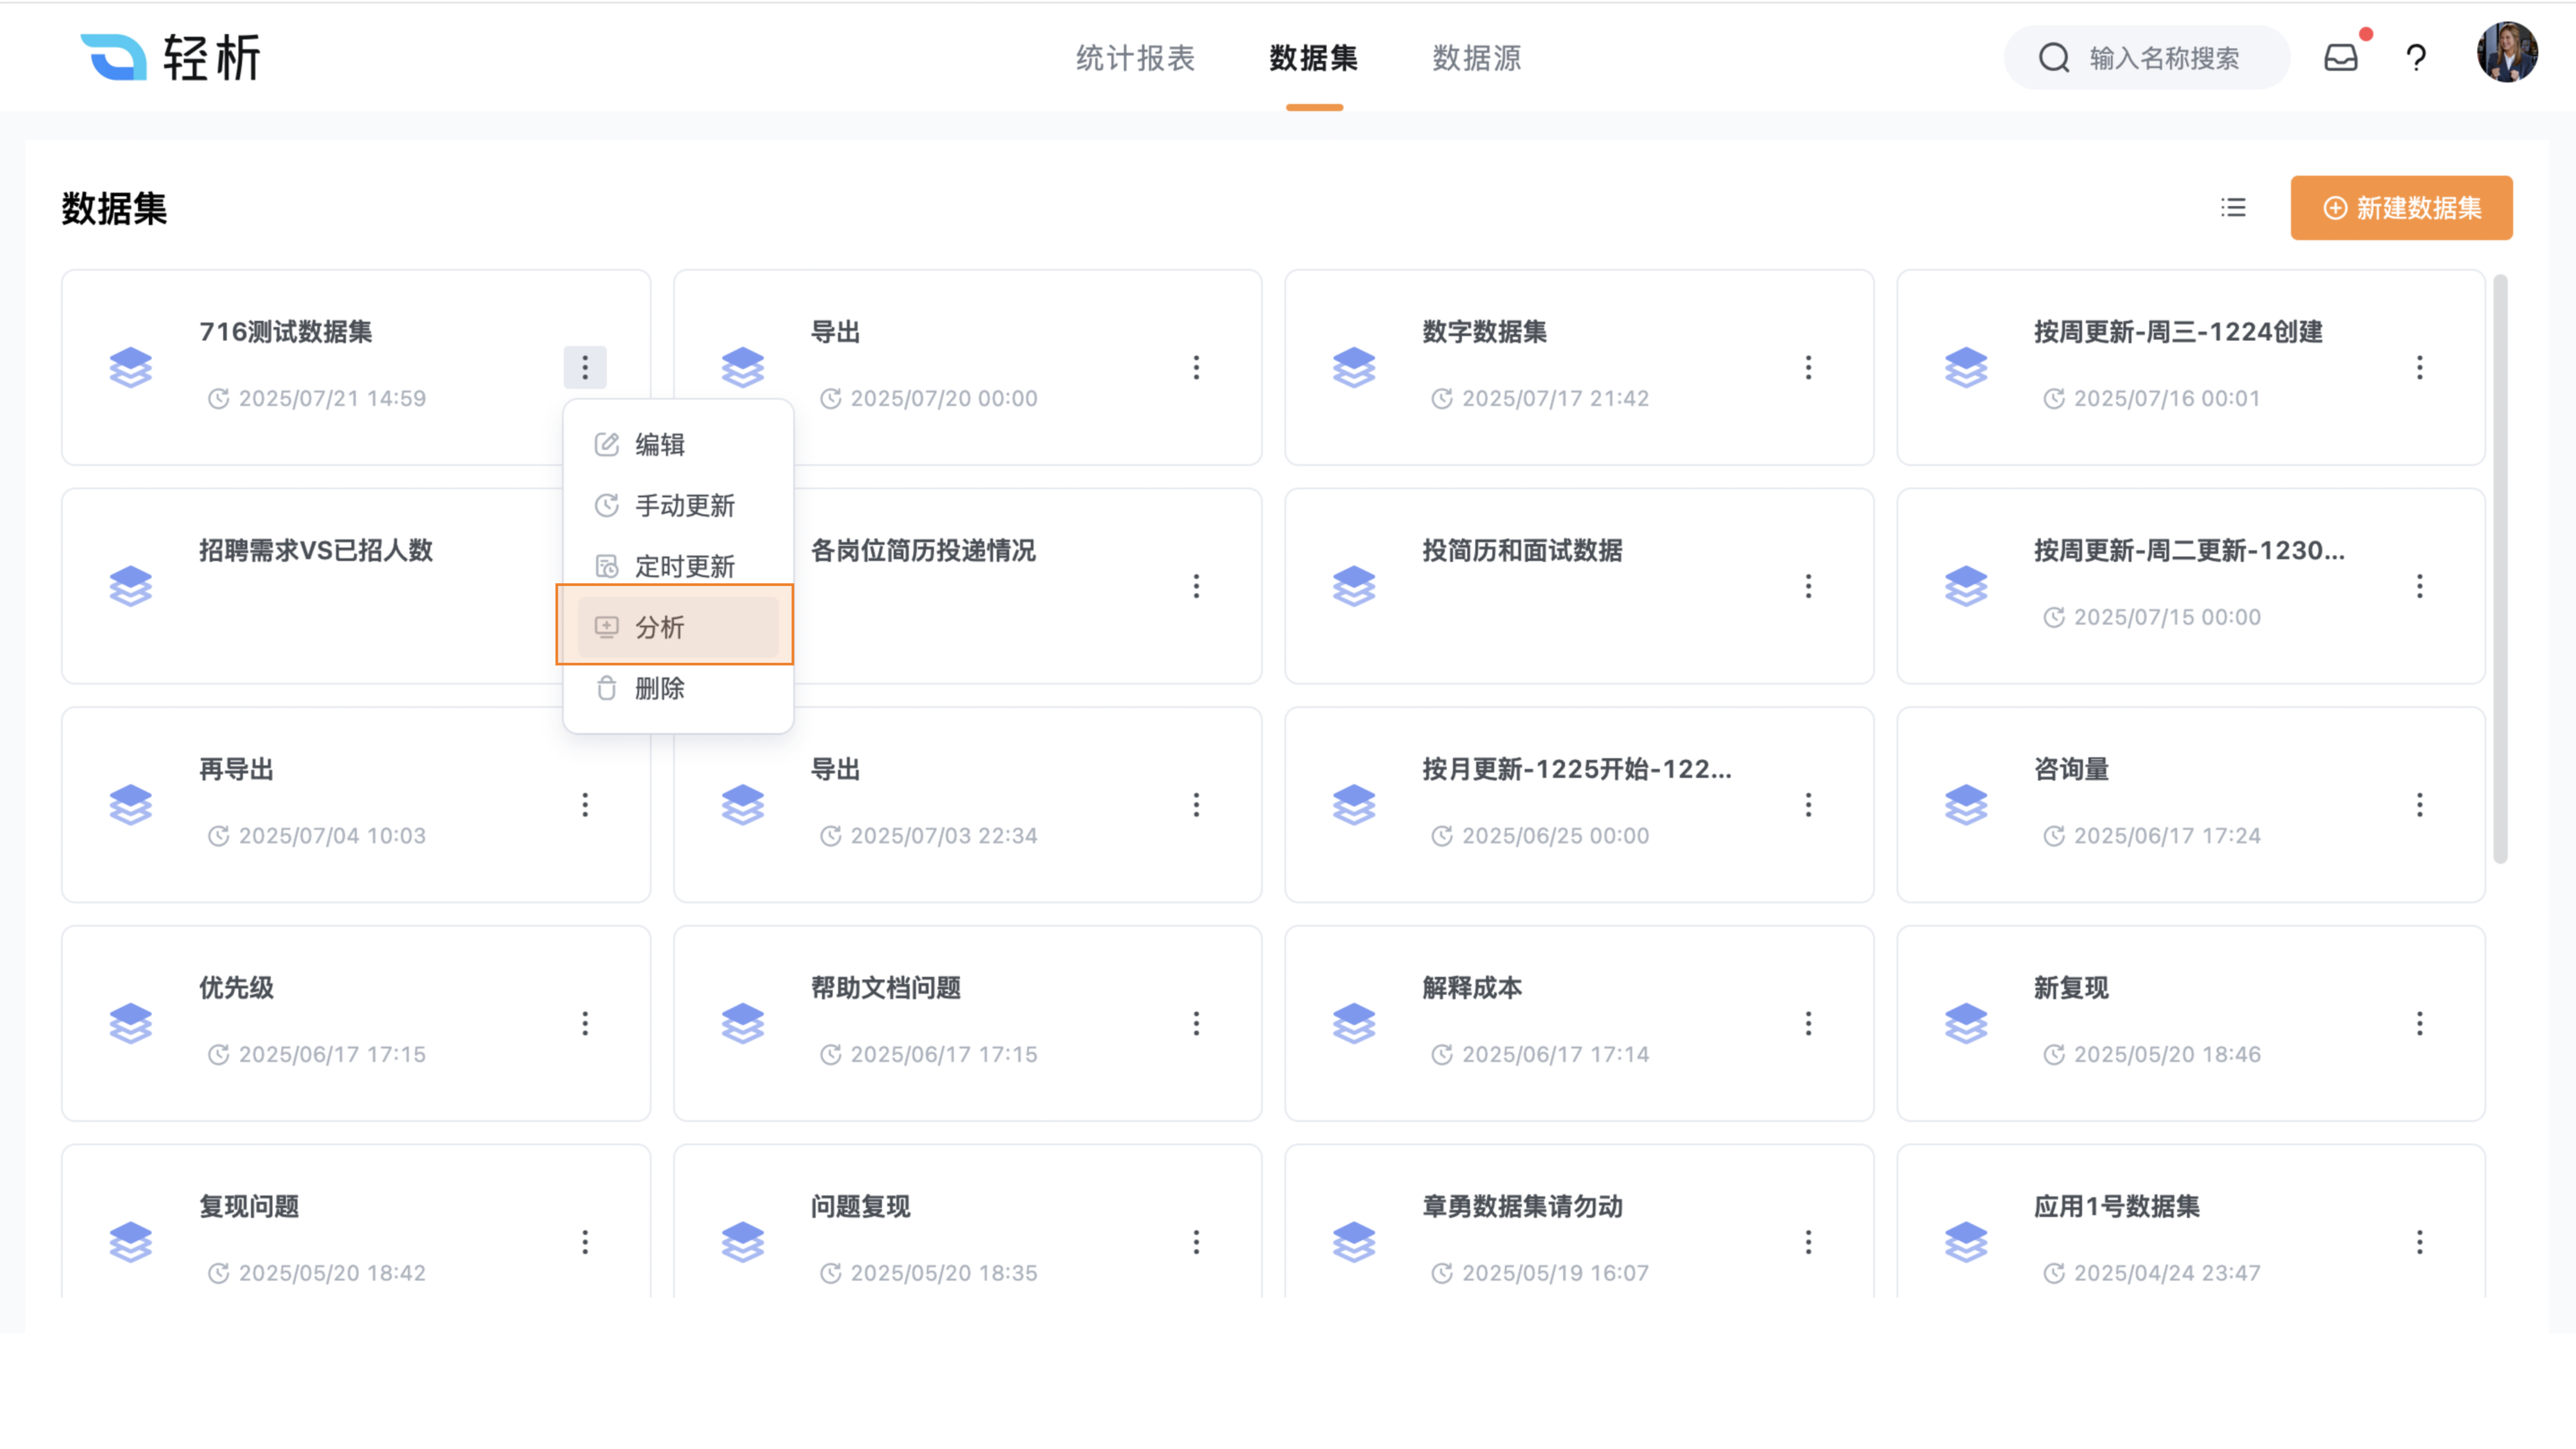Click the update clock icon of 咨询量

(2054, 836)
